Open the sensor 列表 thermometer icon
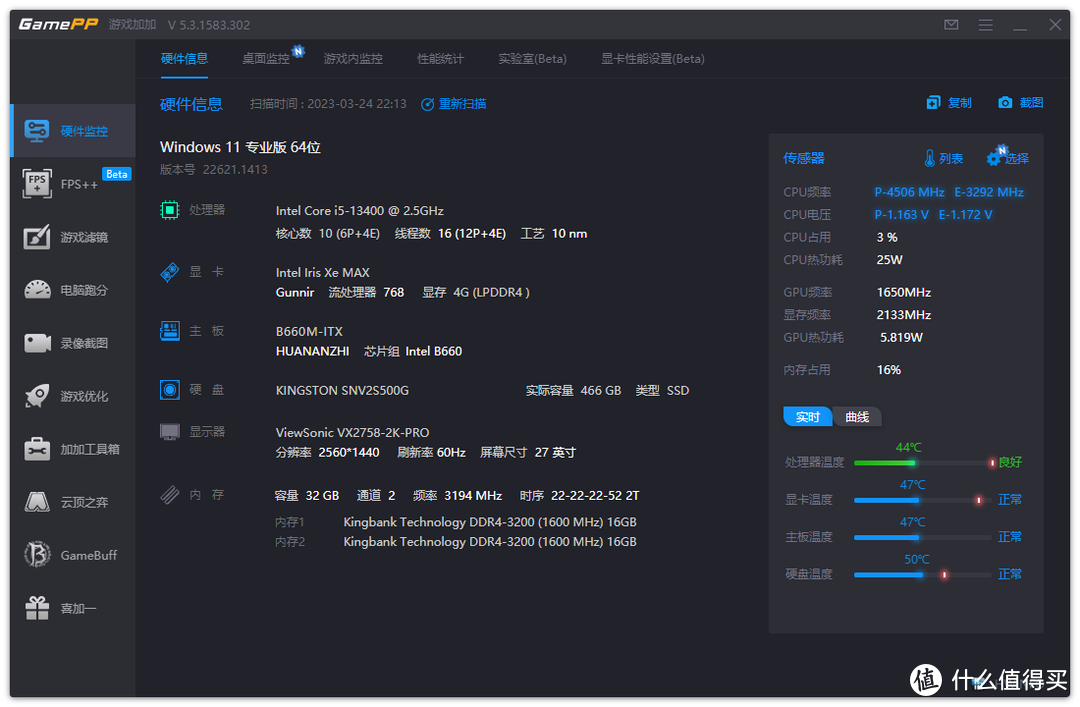Image resolution: width=1080 pixels, height=707 pixels. 929,158
